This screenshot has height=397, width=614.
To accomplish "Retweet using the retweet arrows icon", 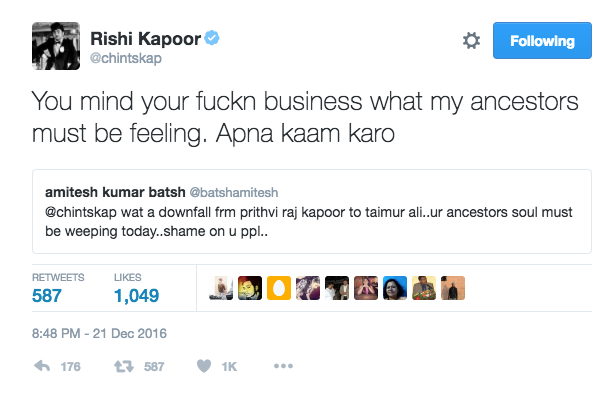I will pos(124,366).
